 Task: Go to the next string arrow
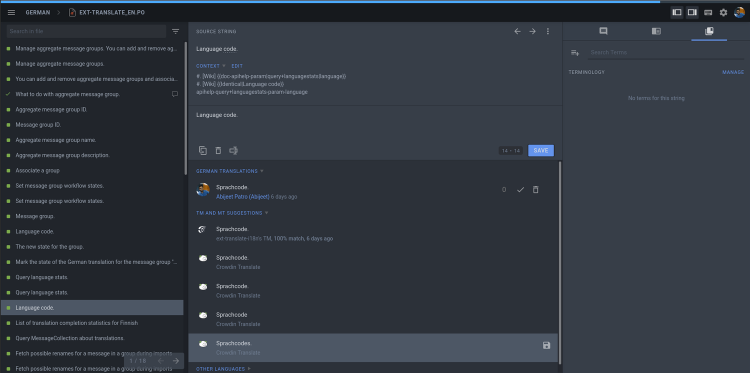click(x=532, y=32)
